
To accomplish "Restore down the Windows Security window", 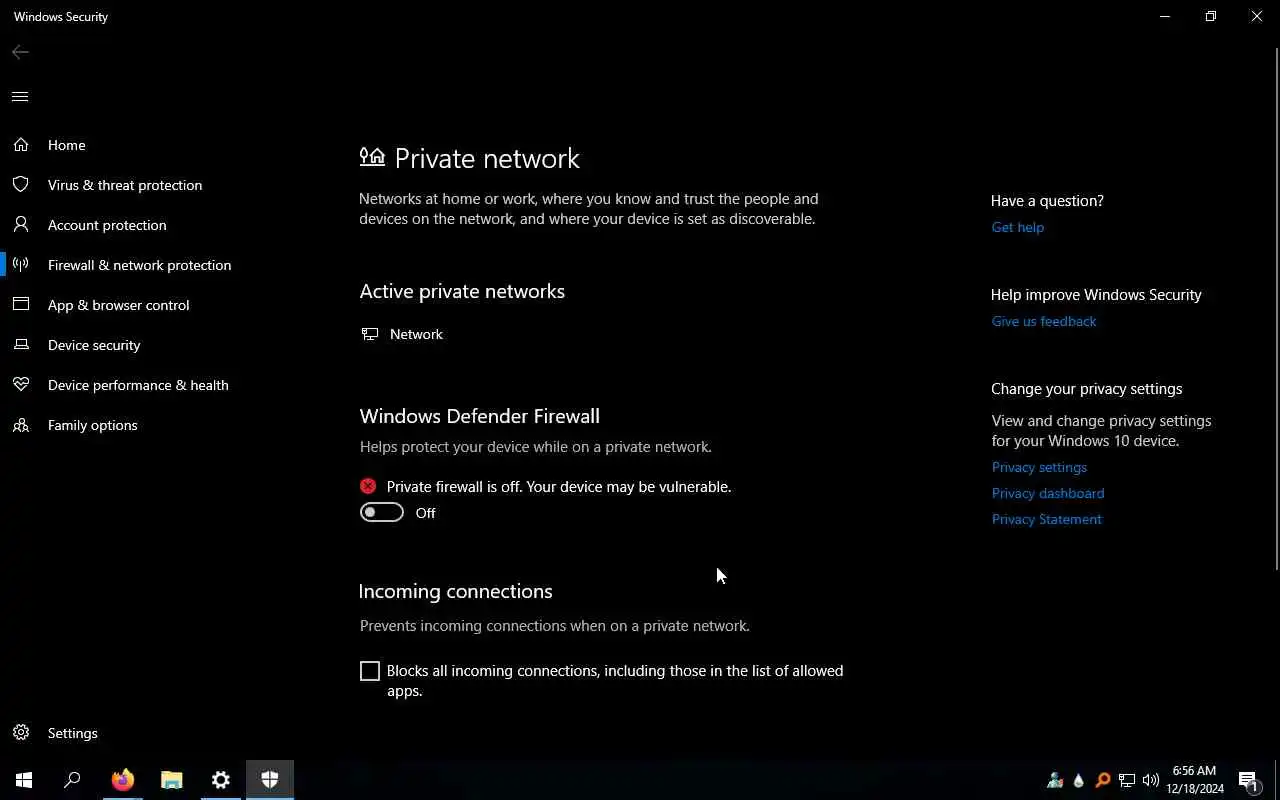I will pos(1211,16).
